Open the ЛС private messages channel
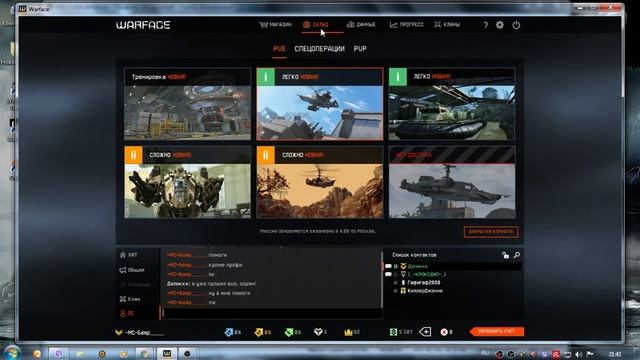This screenshot has height=360, width=640. coord(127,313)
